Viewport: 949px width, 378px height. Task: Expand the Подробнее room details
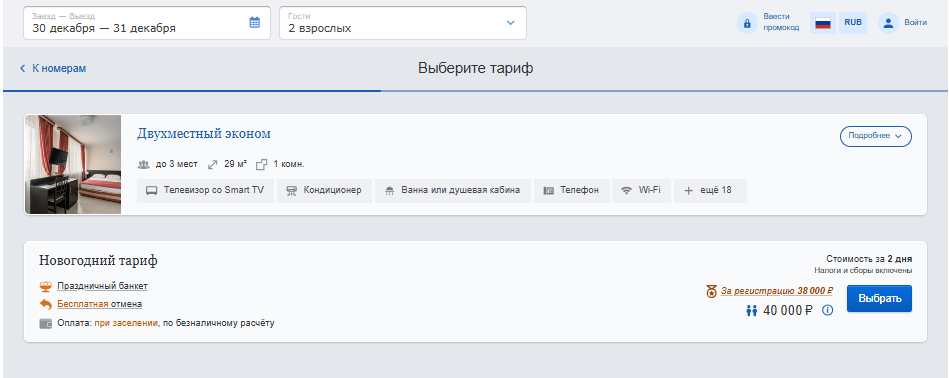click(875, 136)
